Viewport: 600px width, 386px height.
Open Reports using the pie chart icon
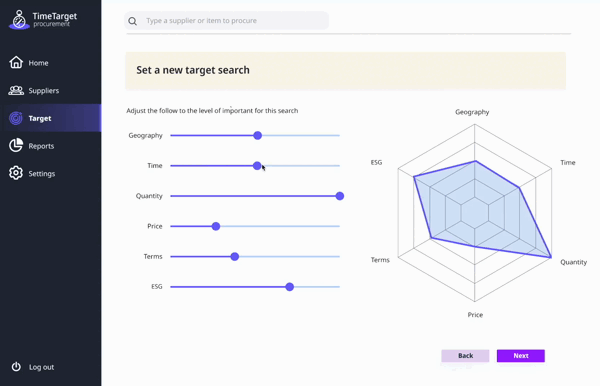[x=16, y=145]
